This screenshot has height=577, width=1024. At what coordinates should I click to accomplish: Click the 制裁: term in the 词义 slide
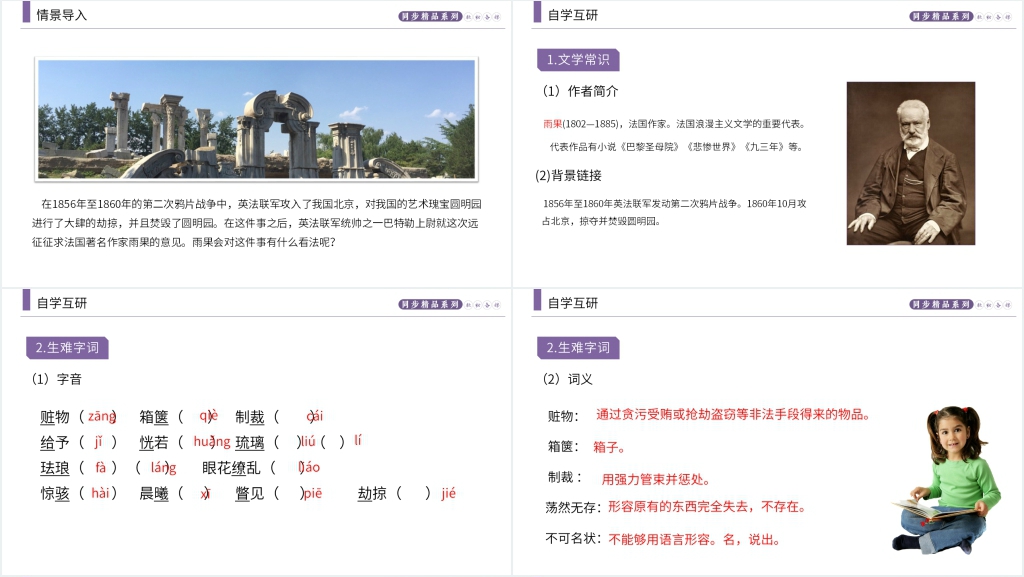tap(565, 477)
